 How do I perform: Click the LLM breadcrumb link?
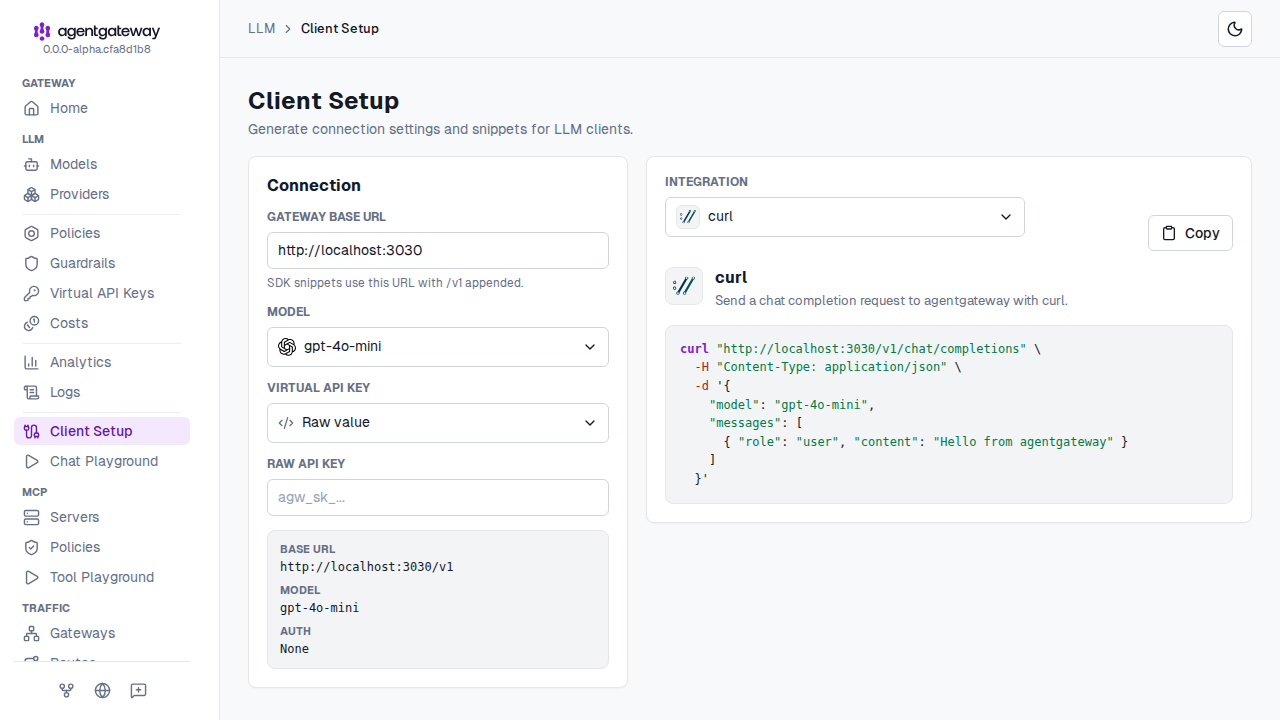261,28
